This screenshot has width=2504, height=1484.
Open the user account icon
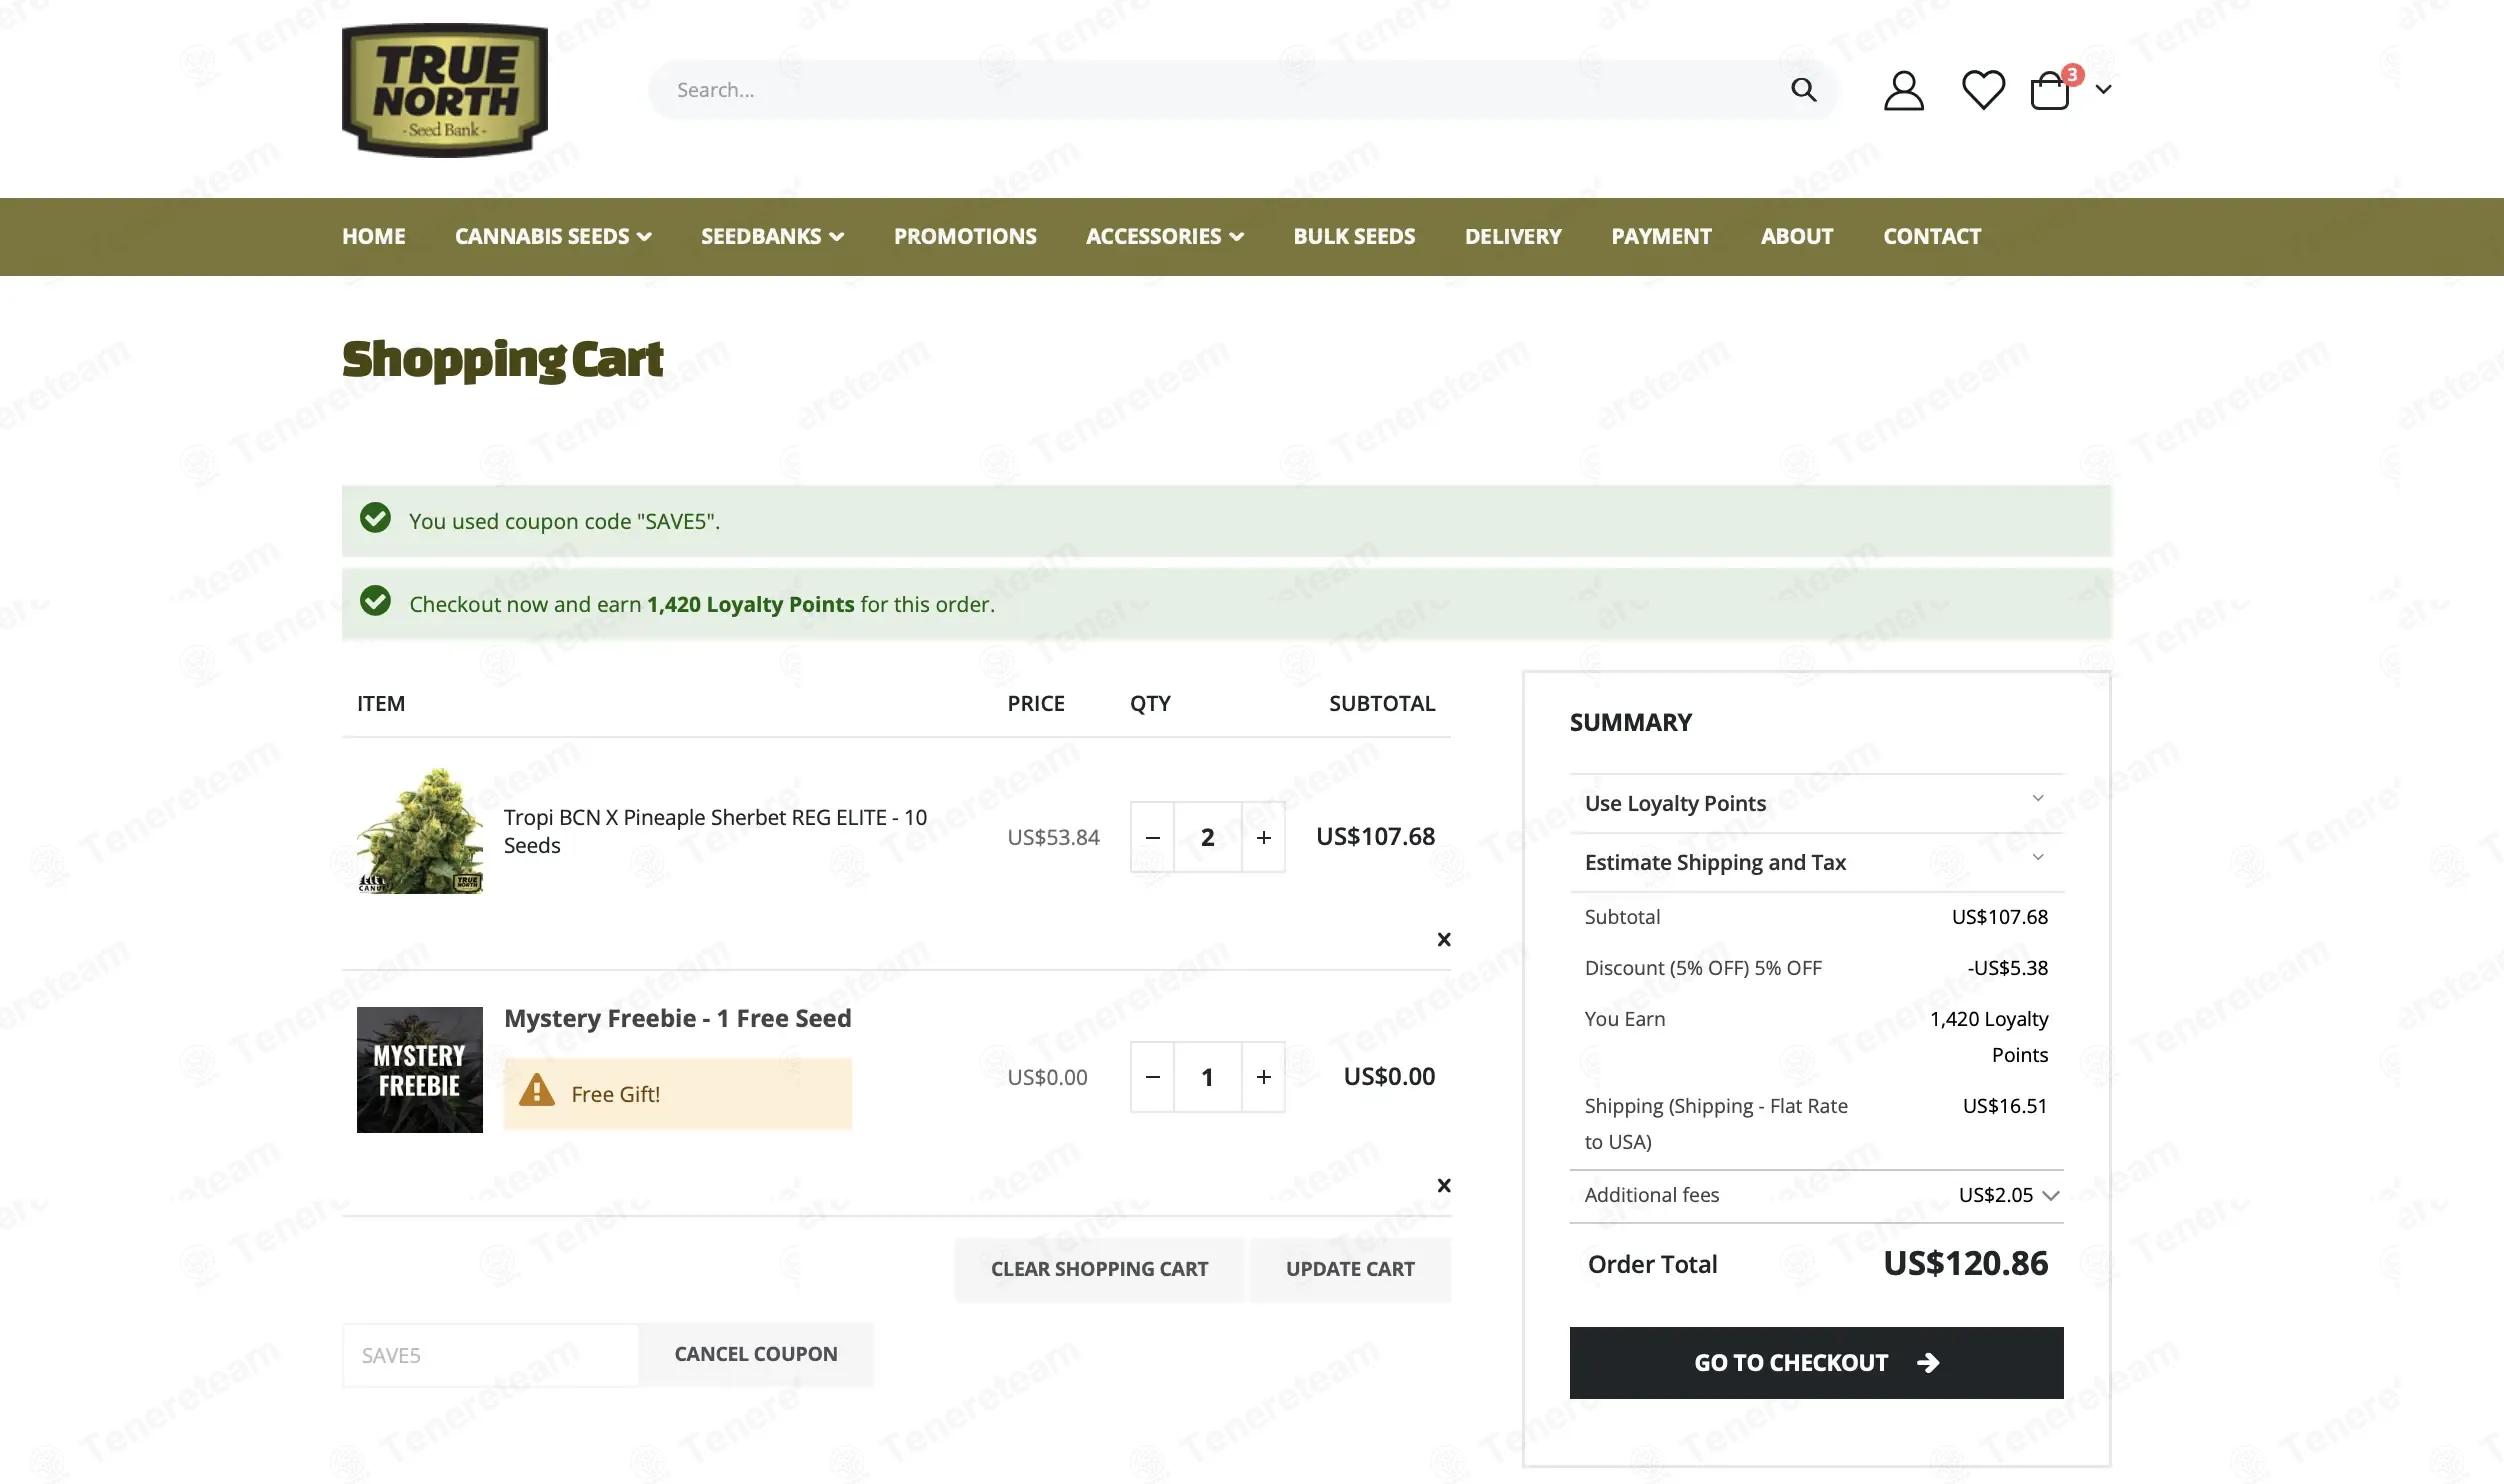pos(1903,90)
